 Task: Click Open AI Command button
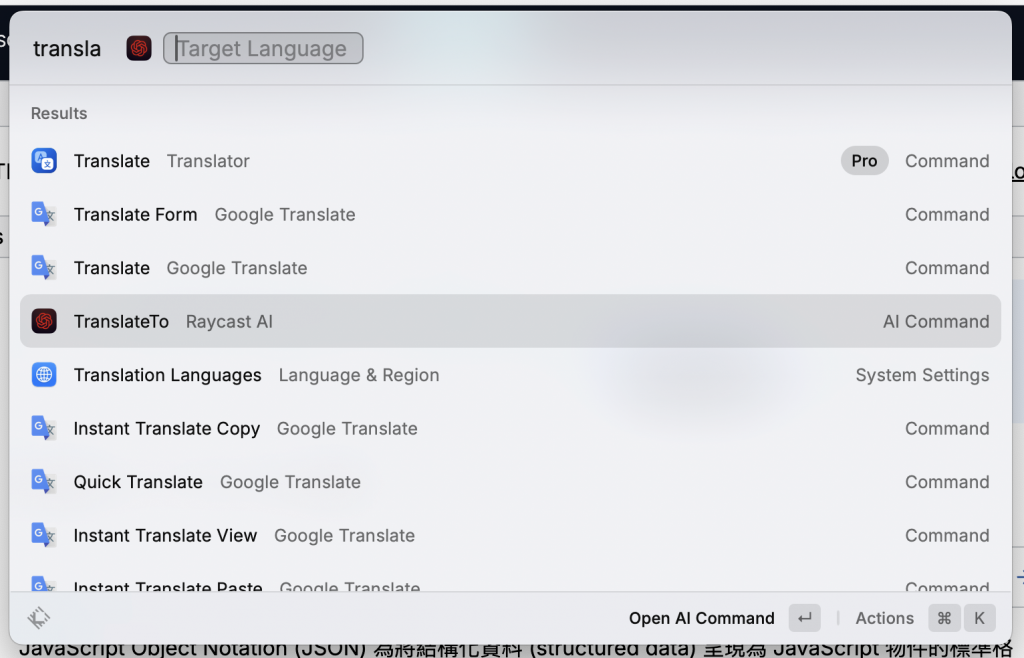(701, 618)
